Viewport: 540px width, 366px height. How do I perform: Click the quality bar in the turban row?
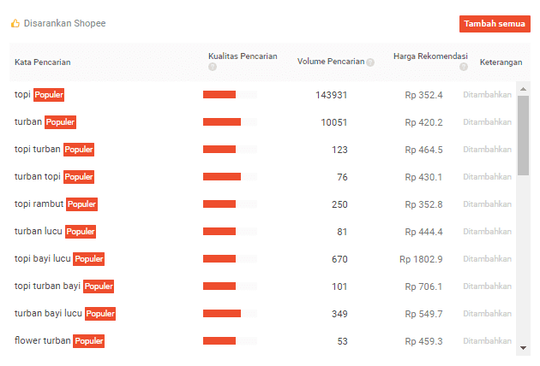(230, 122)
